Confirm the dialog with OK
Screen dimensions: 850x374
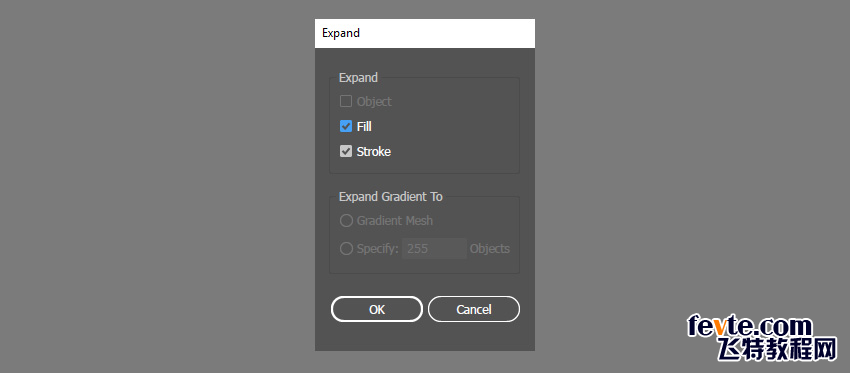pyautogui.click(x=377, y=309)
